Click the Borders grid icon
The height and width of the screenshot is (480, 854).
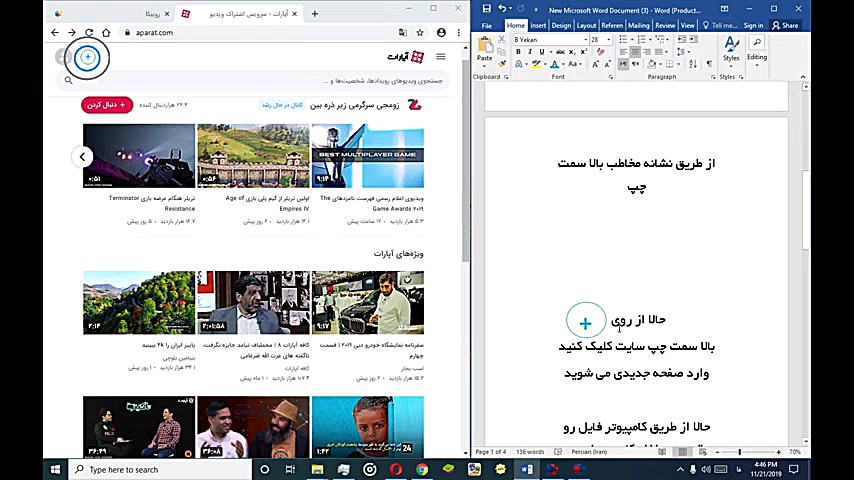click(x=669, y=64)
